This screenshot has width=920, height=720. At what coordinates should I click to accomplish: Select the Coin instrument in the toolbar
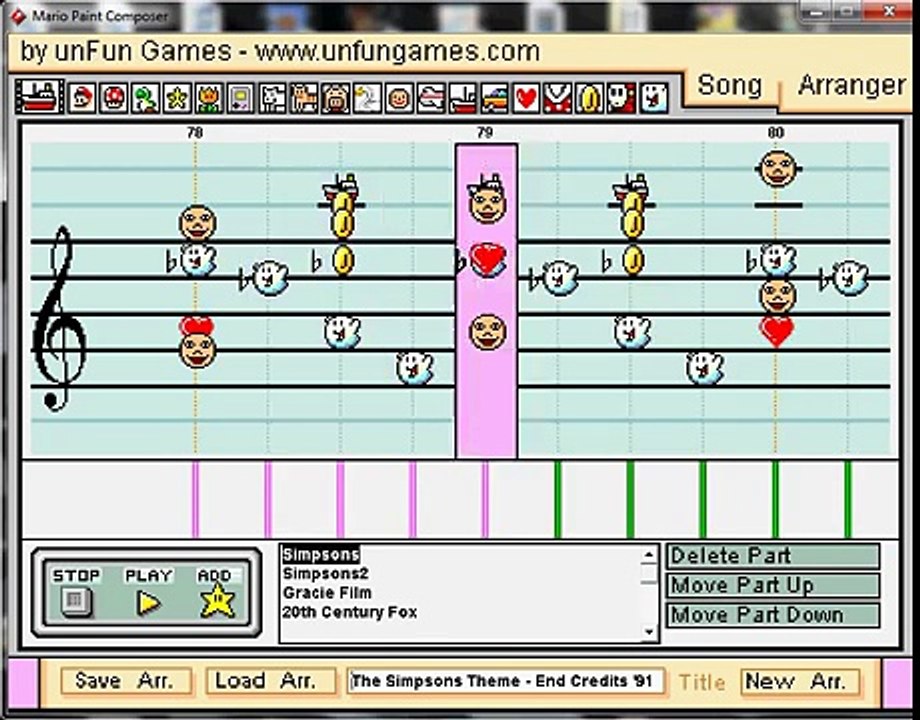[589, 97]
